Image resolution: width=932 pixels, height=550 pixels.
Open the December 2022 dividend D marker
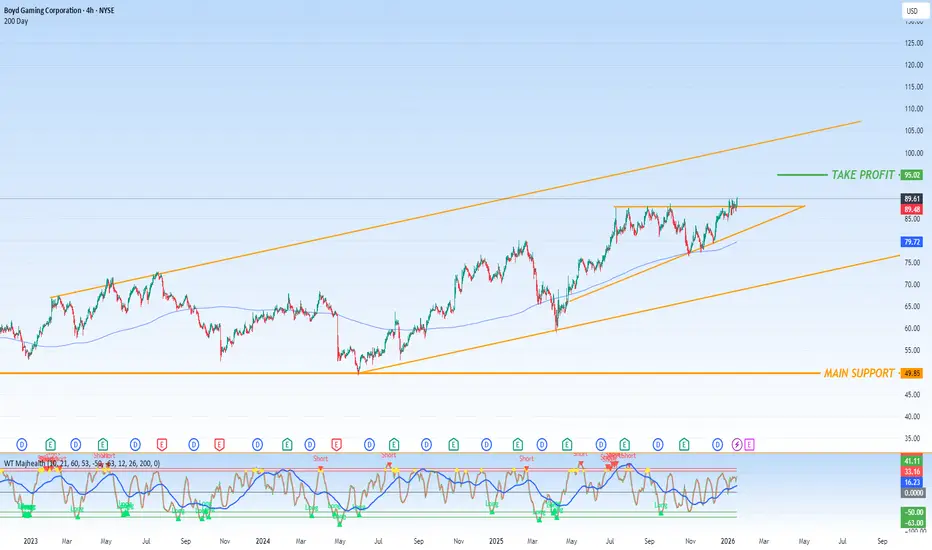[x=22, y=444]
